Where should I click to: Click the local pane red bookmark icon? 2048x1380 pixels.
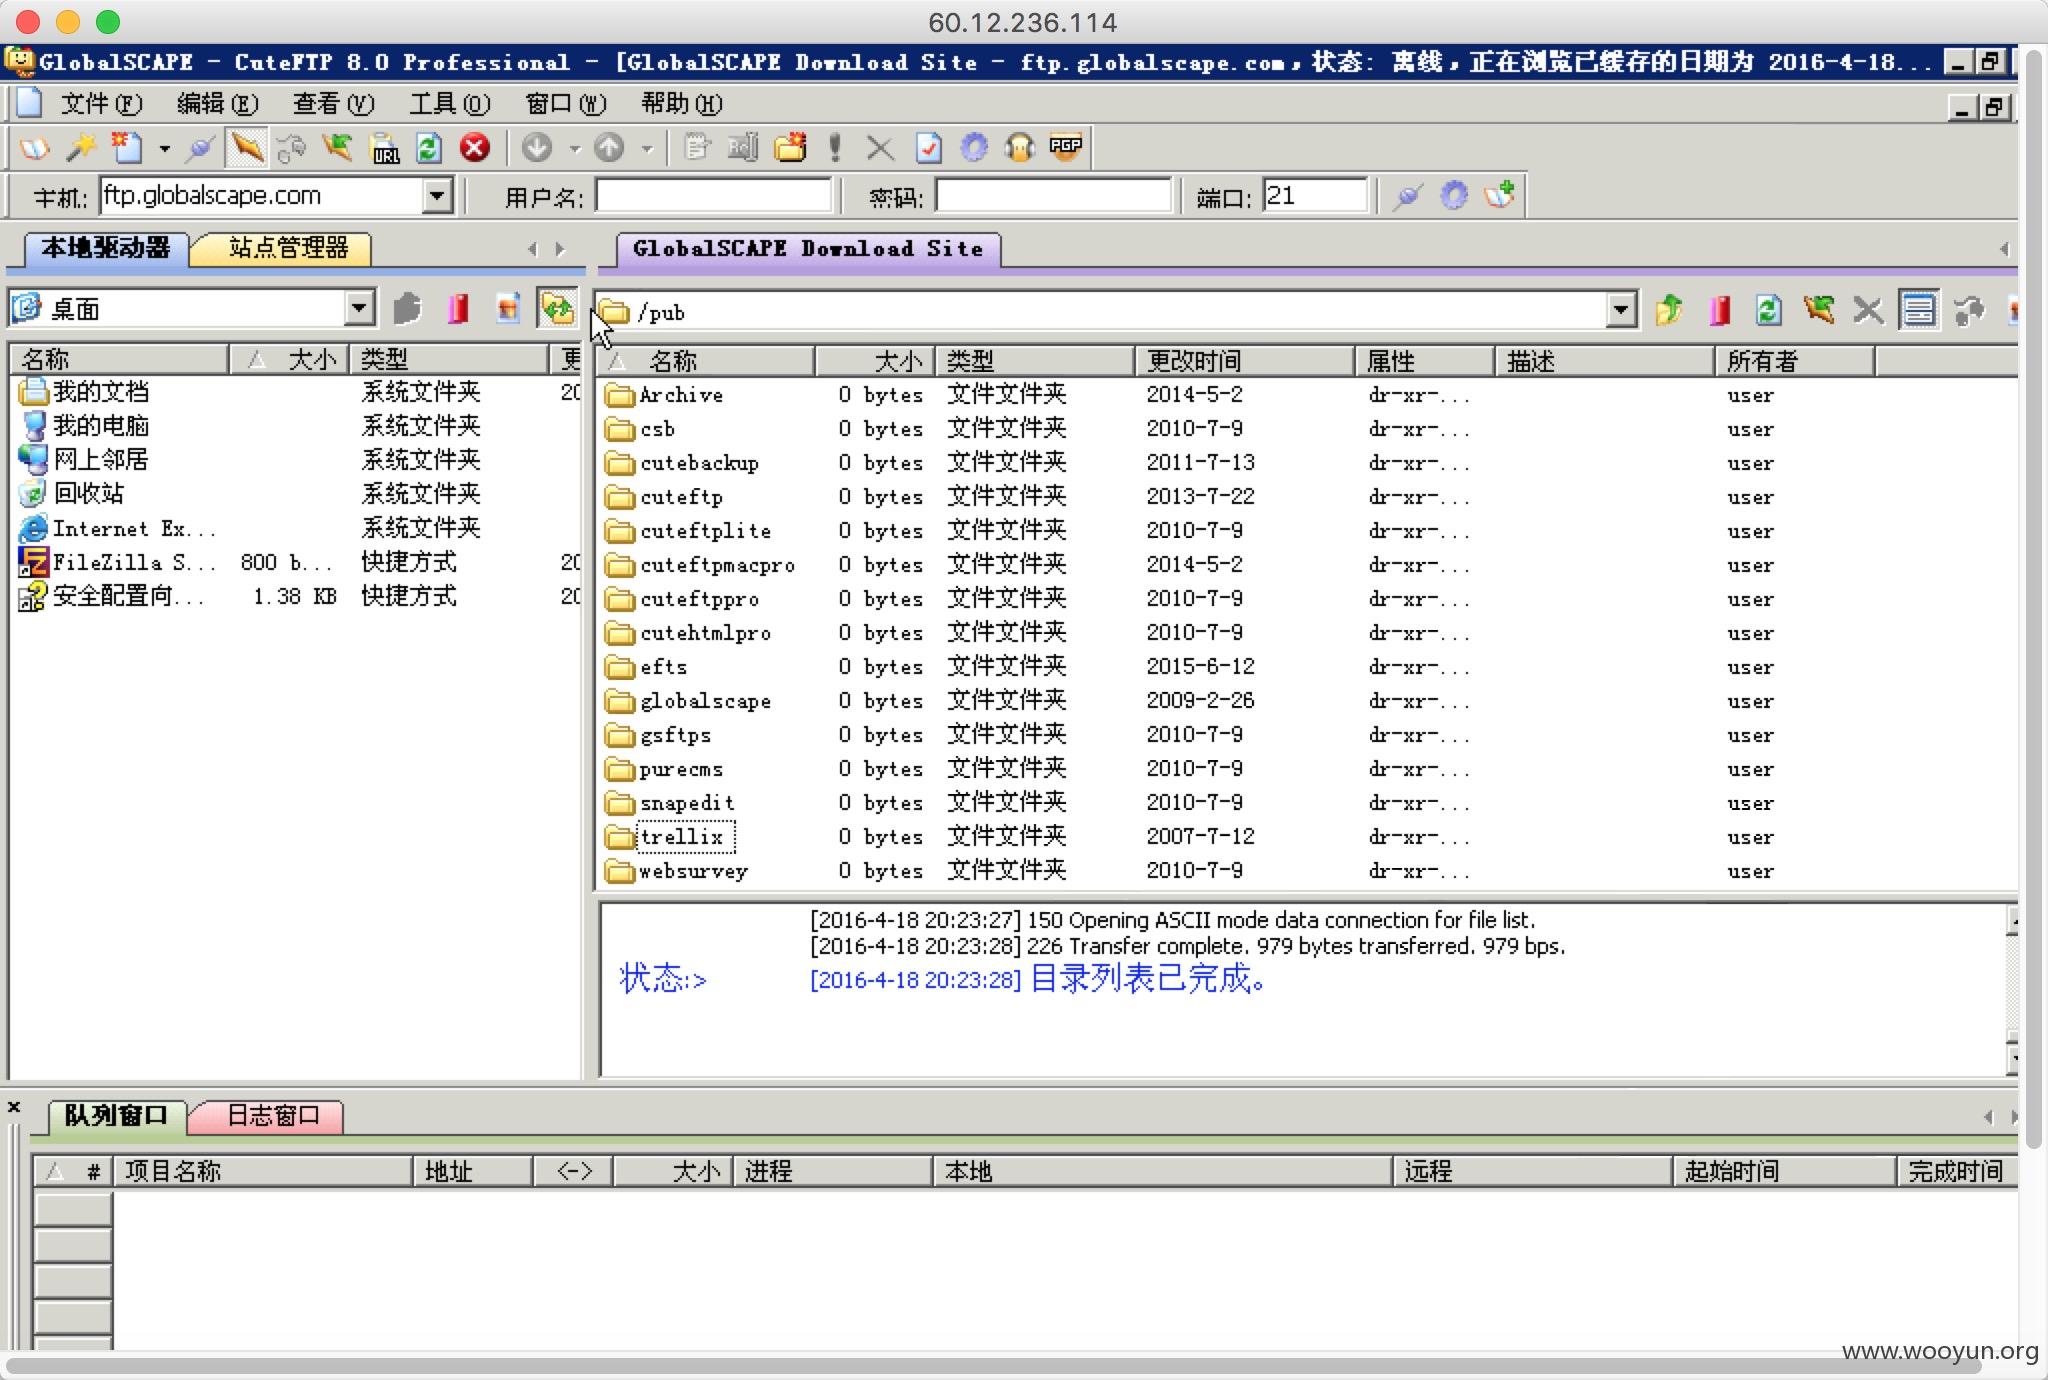coord(458,309)
